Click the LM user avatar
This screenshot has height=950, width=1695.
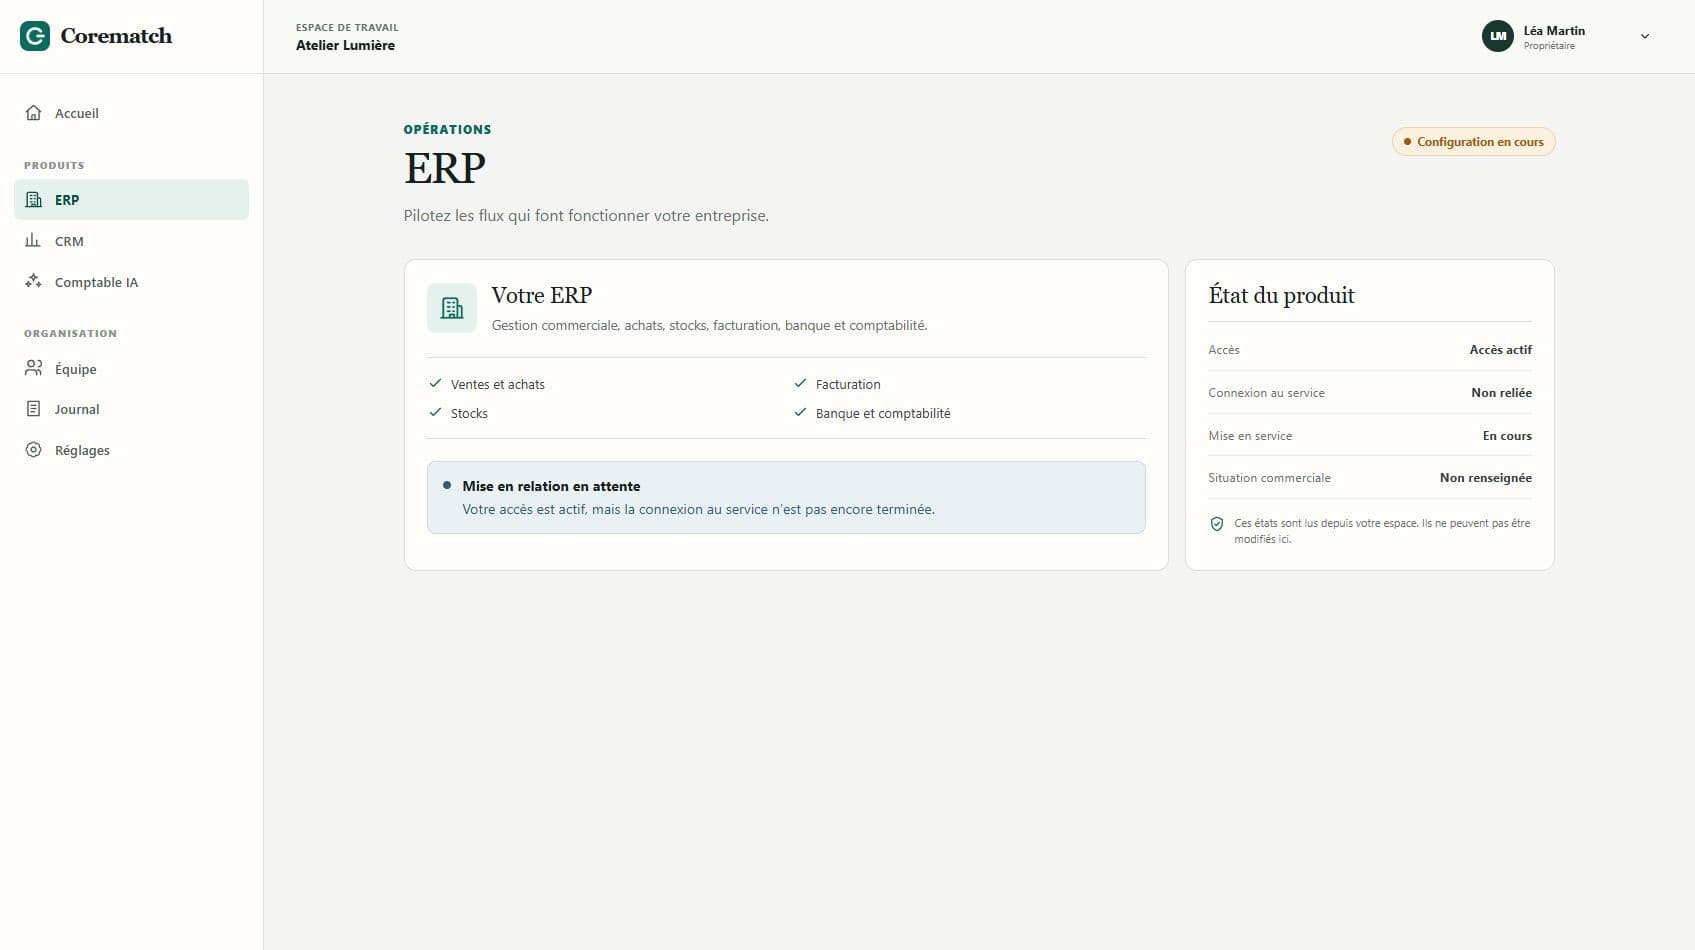click(x=1497, y=36)
